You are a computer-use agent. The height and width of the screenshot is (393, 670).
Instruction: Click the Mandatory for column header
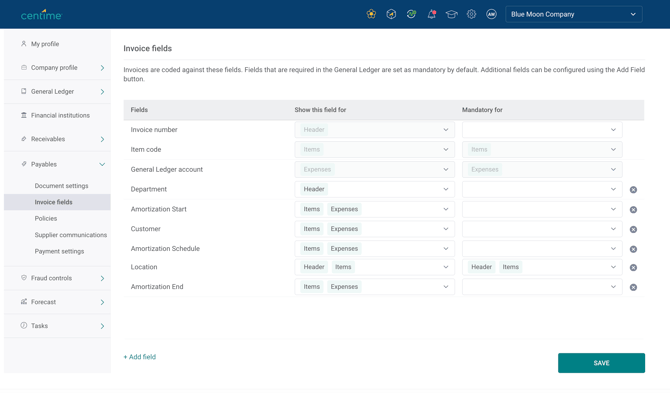[x=482, y=110]
